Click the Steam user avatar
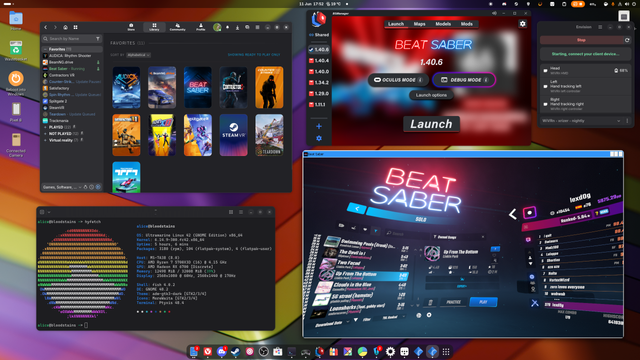640x360 pixels. (x=217, y=27)
